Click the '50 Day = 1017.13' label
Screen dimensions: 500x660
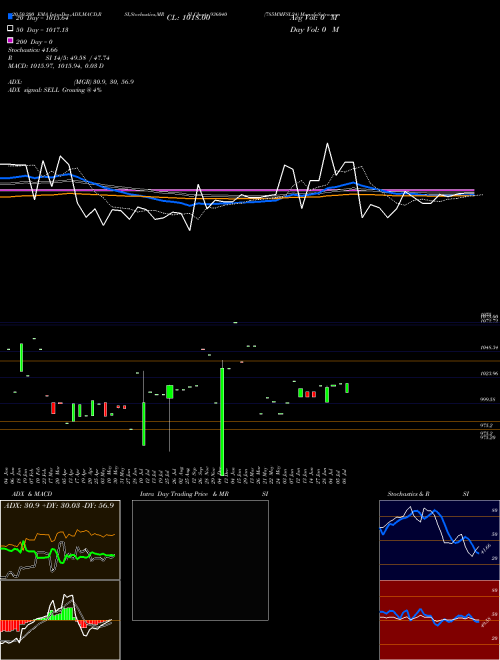pos(42,30)
